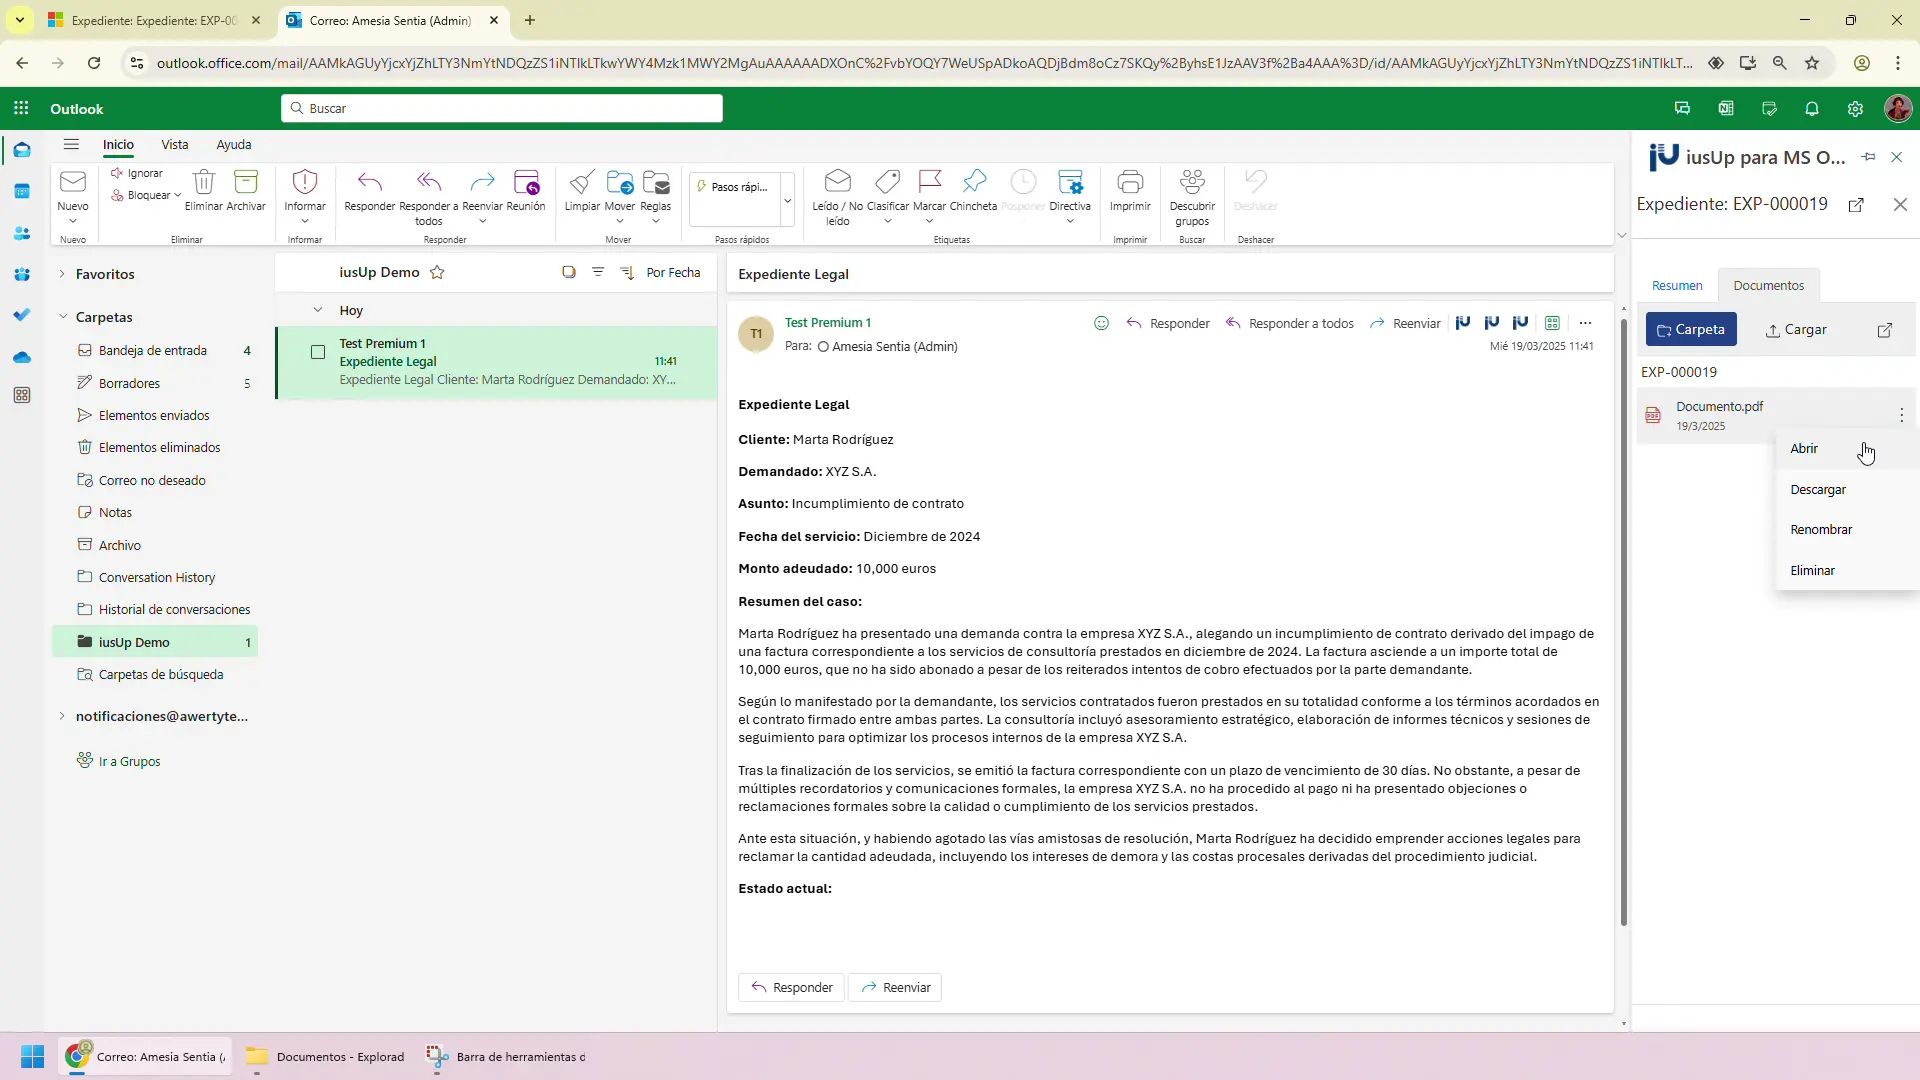Click the Archivar icon in ribbon
This screenshot has height=1080, width=1920.
[x=245, y=182]
